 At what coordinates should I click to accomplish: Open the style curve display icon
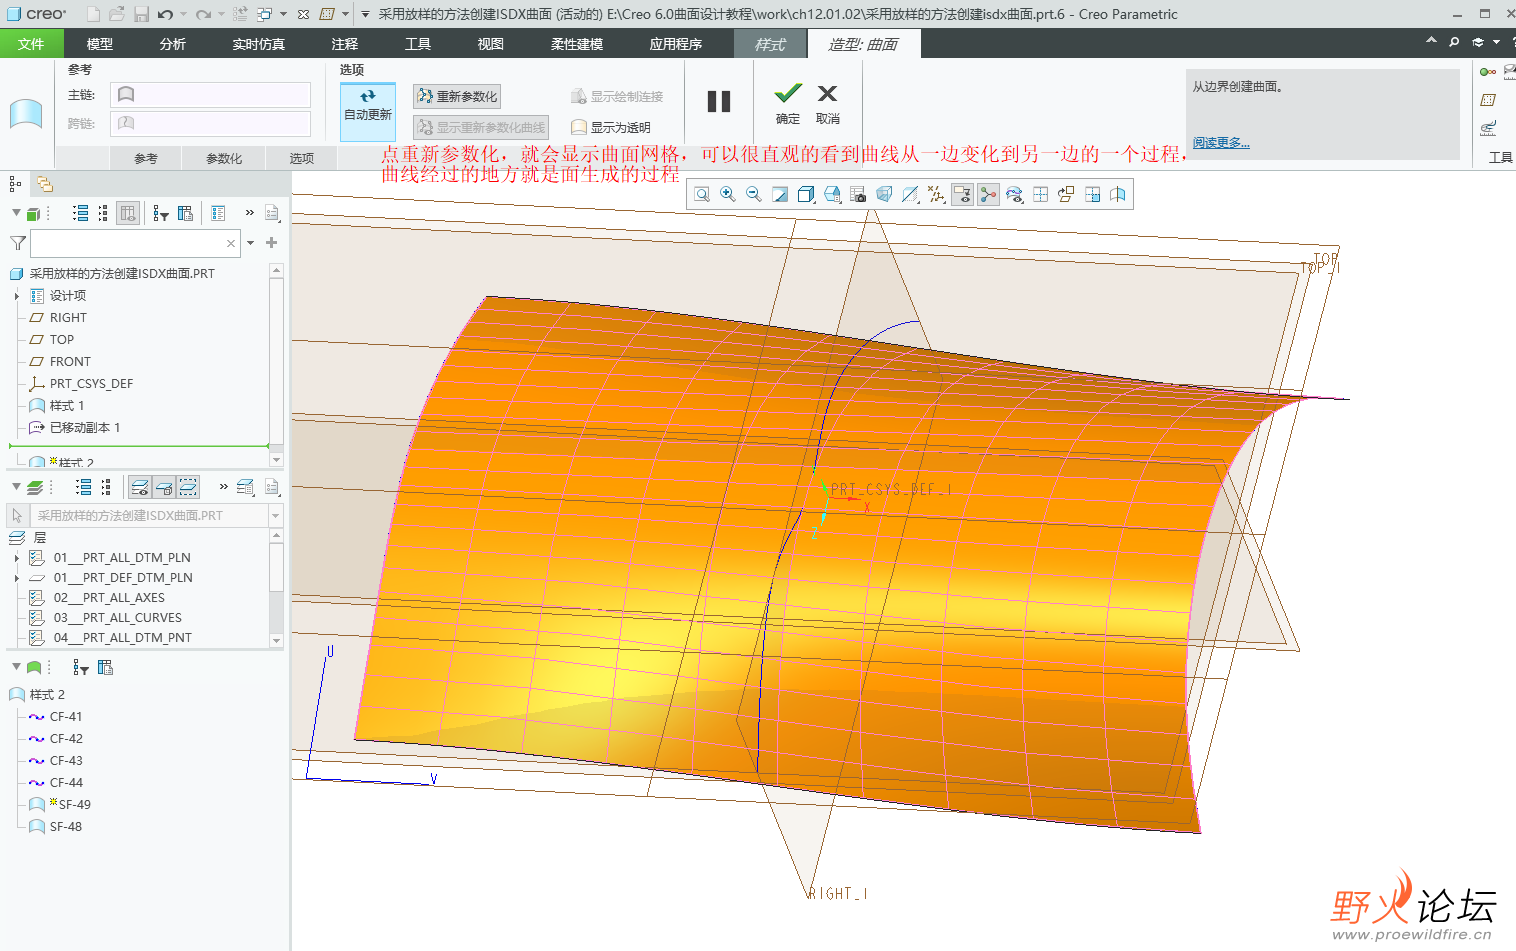1014,194
